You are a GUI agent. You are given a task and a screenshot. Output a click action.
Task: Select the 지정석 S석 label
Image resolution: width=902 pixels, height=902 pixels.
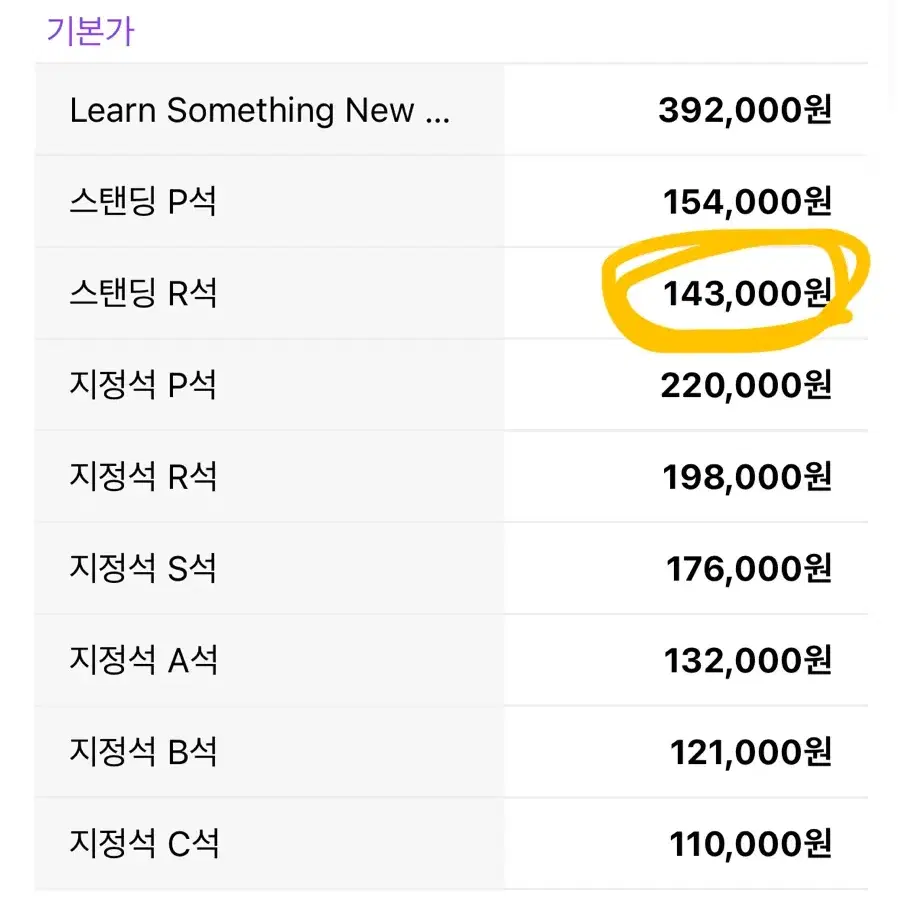pos(143,567)
